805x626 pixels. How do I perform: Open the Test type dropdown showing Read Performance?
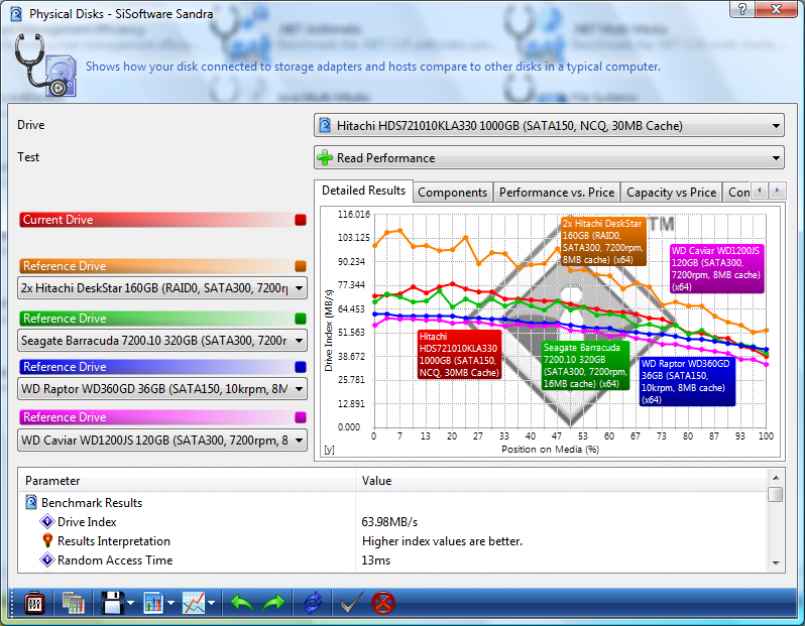point(549,158)
